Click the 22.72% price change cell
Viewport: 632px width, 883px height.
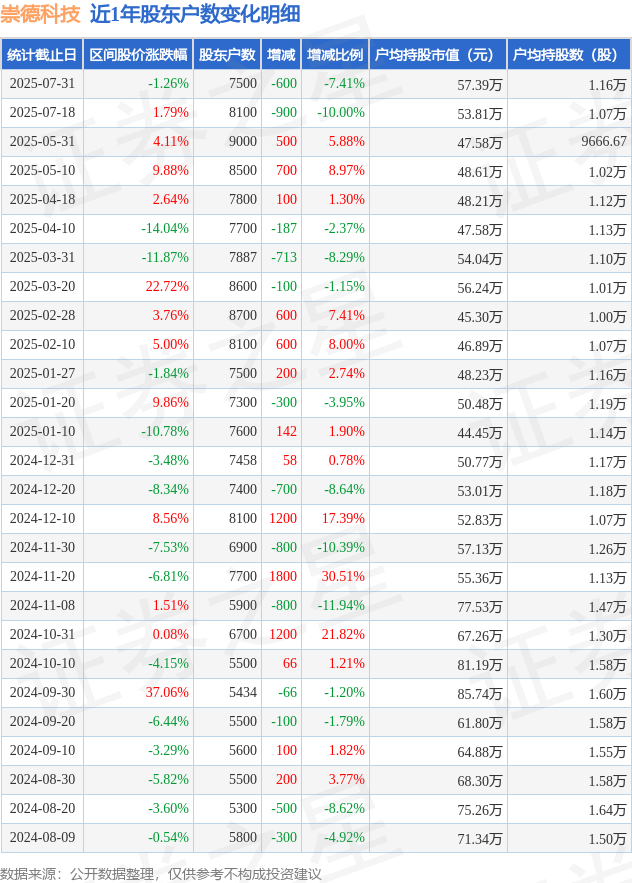tap(167, 287)
